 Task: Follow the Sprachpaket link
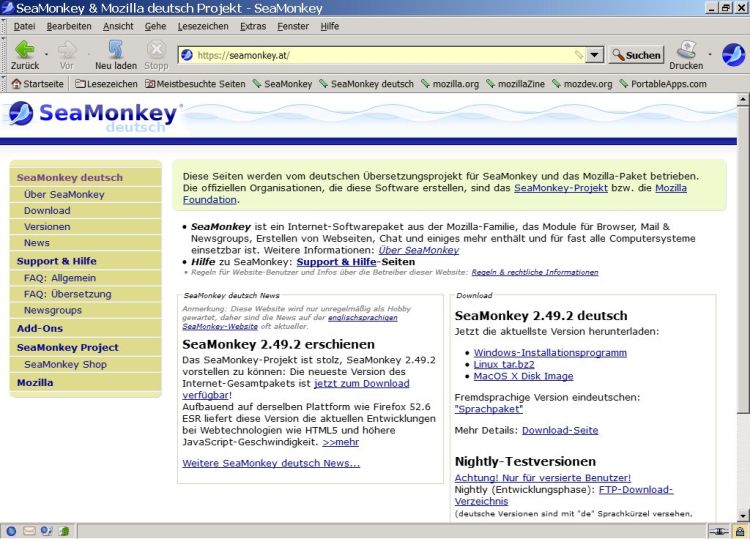[x=488, y=409]
